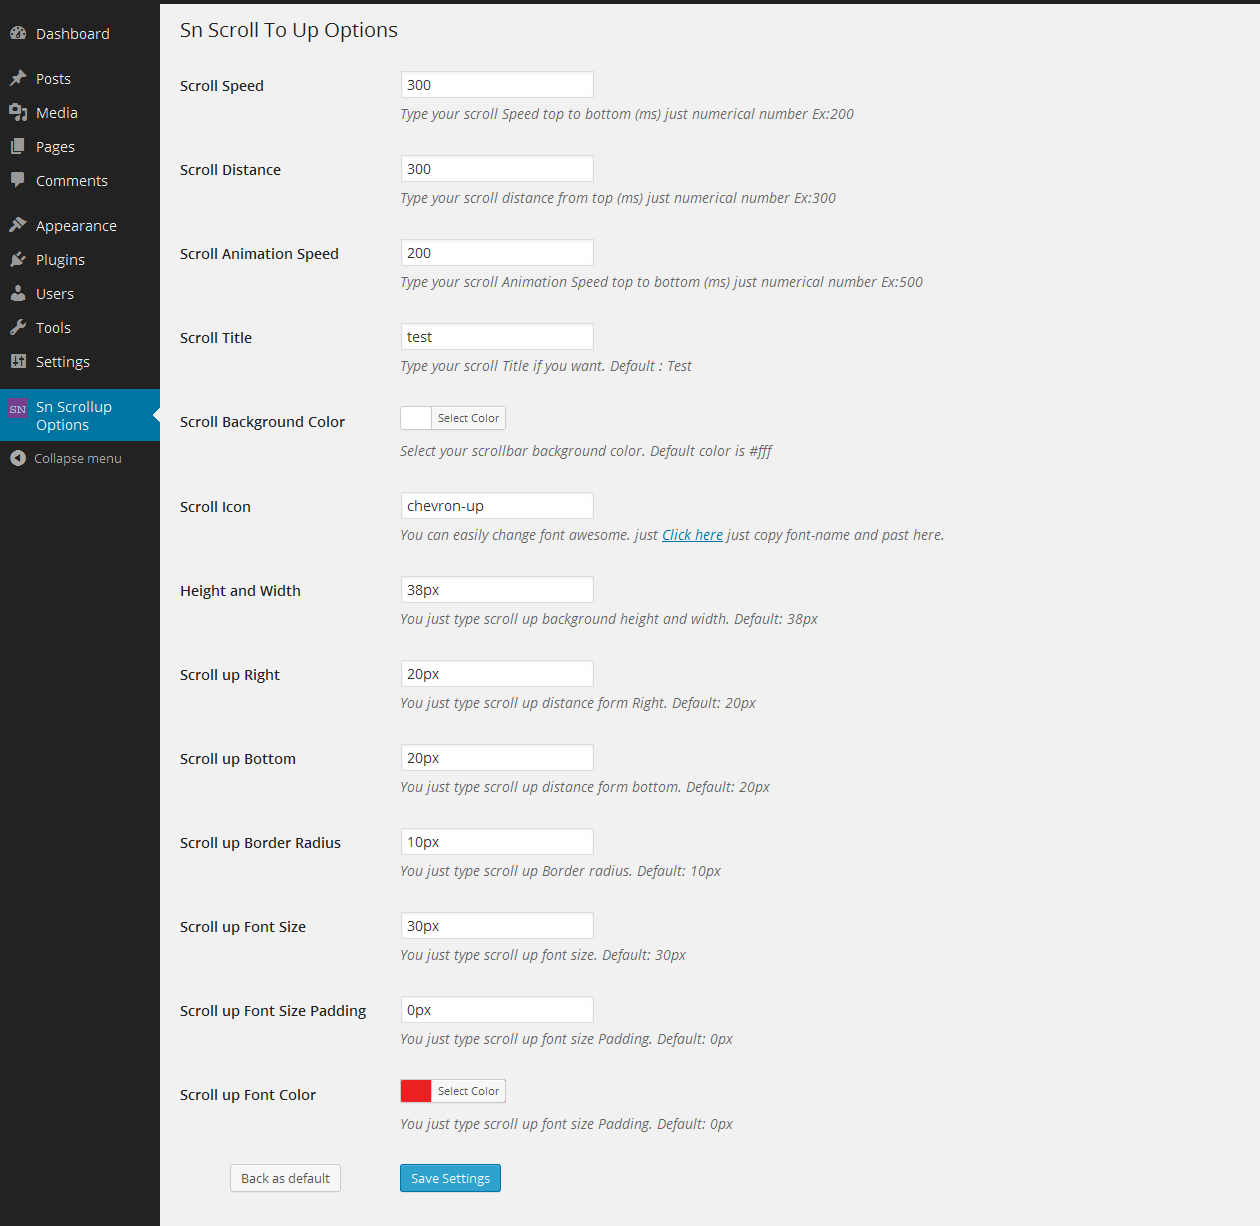
Task: Click the Appearance paintbrush icon
Action: pyautogui.click(x=18, y=225)
